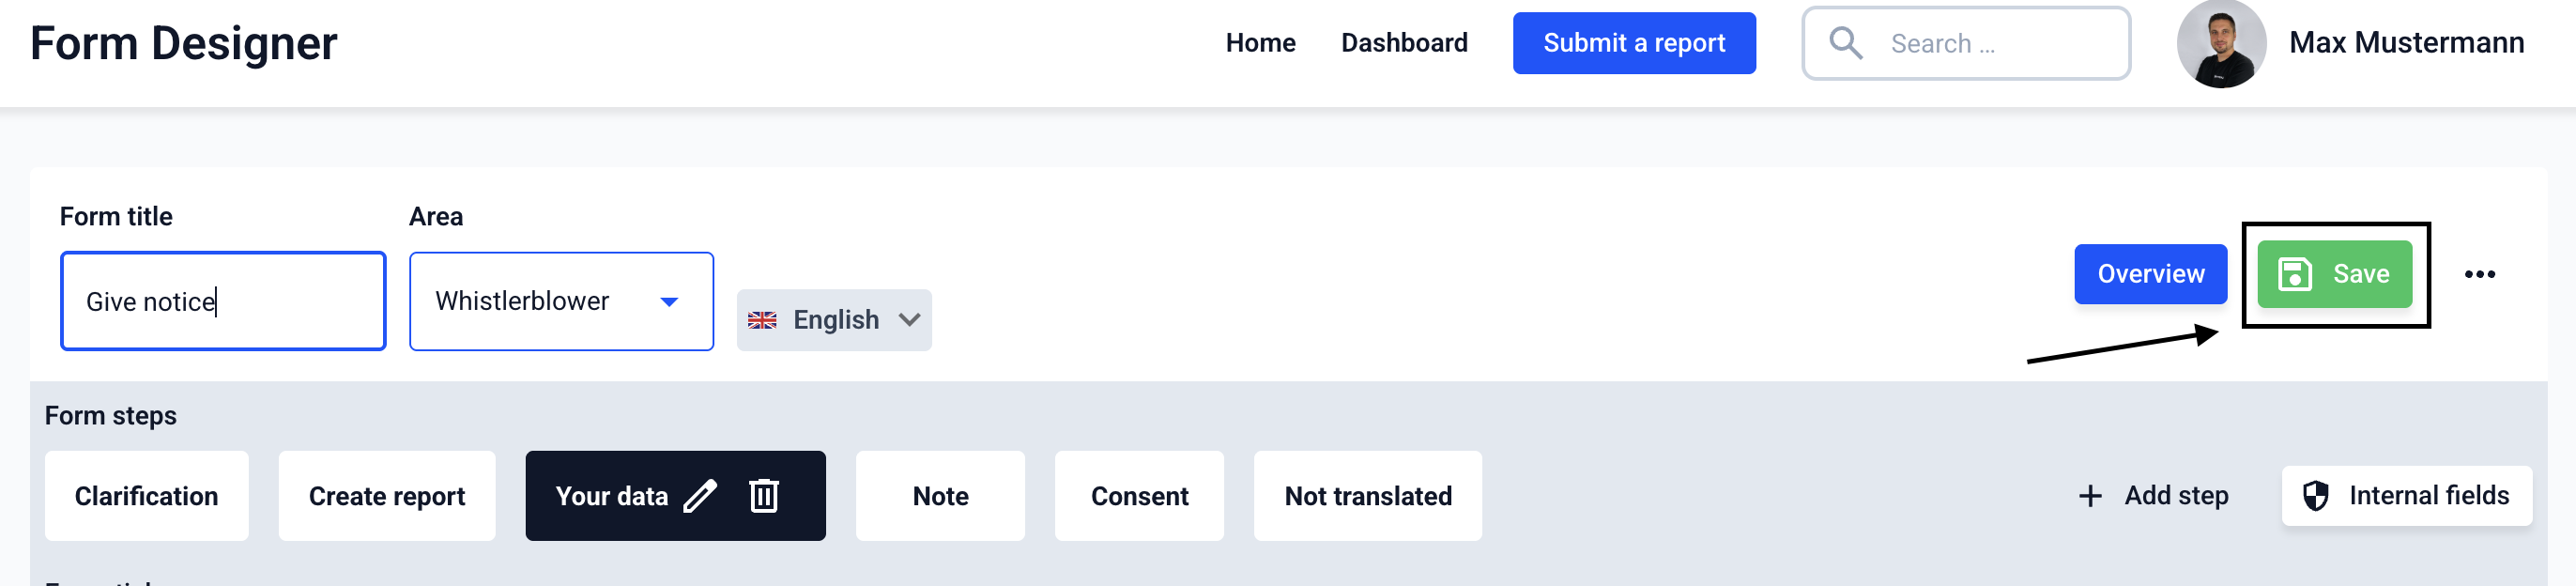Expand the English language selector chevron
This screenshot has width=2576, height=586.
click(909, 320)
